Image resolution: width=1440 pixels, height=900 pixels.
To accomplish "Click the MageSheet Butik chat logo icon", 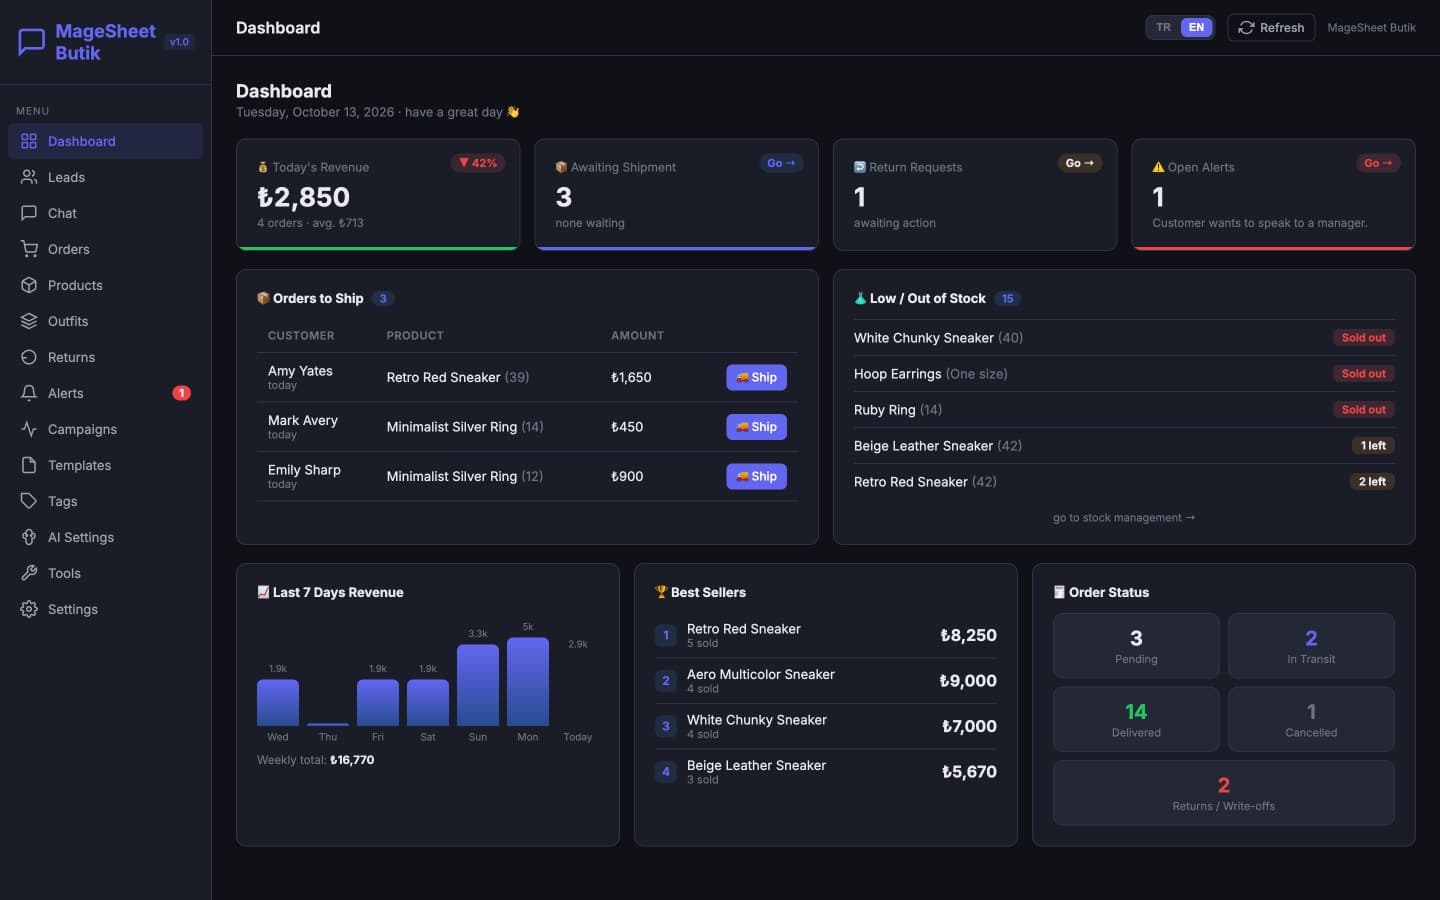I will point(32,42).
